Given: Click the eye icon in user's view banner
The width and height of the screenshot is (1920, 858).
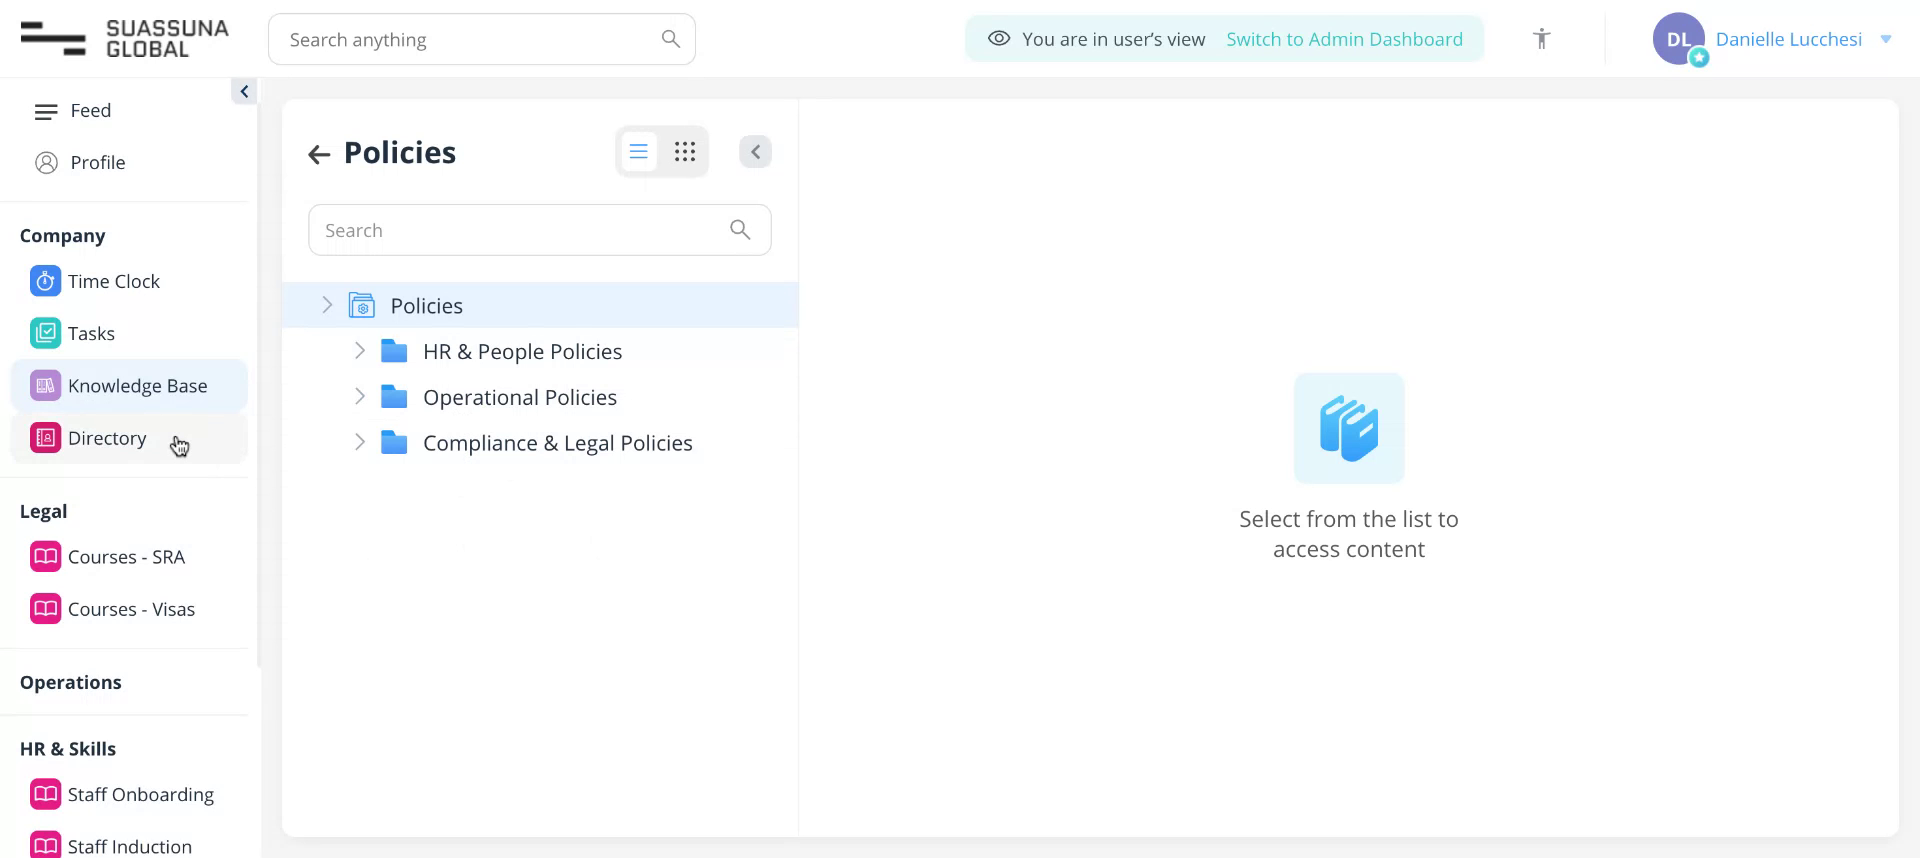Looking at the screenshot, I should [x=998, y=39].
